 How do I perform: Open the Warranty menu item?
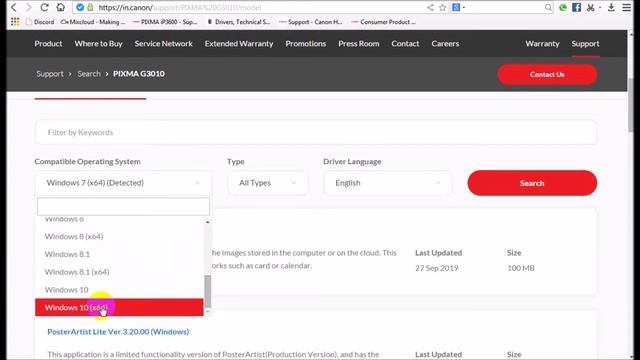click(542, 44)
